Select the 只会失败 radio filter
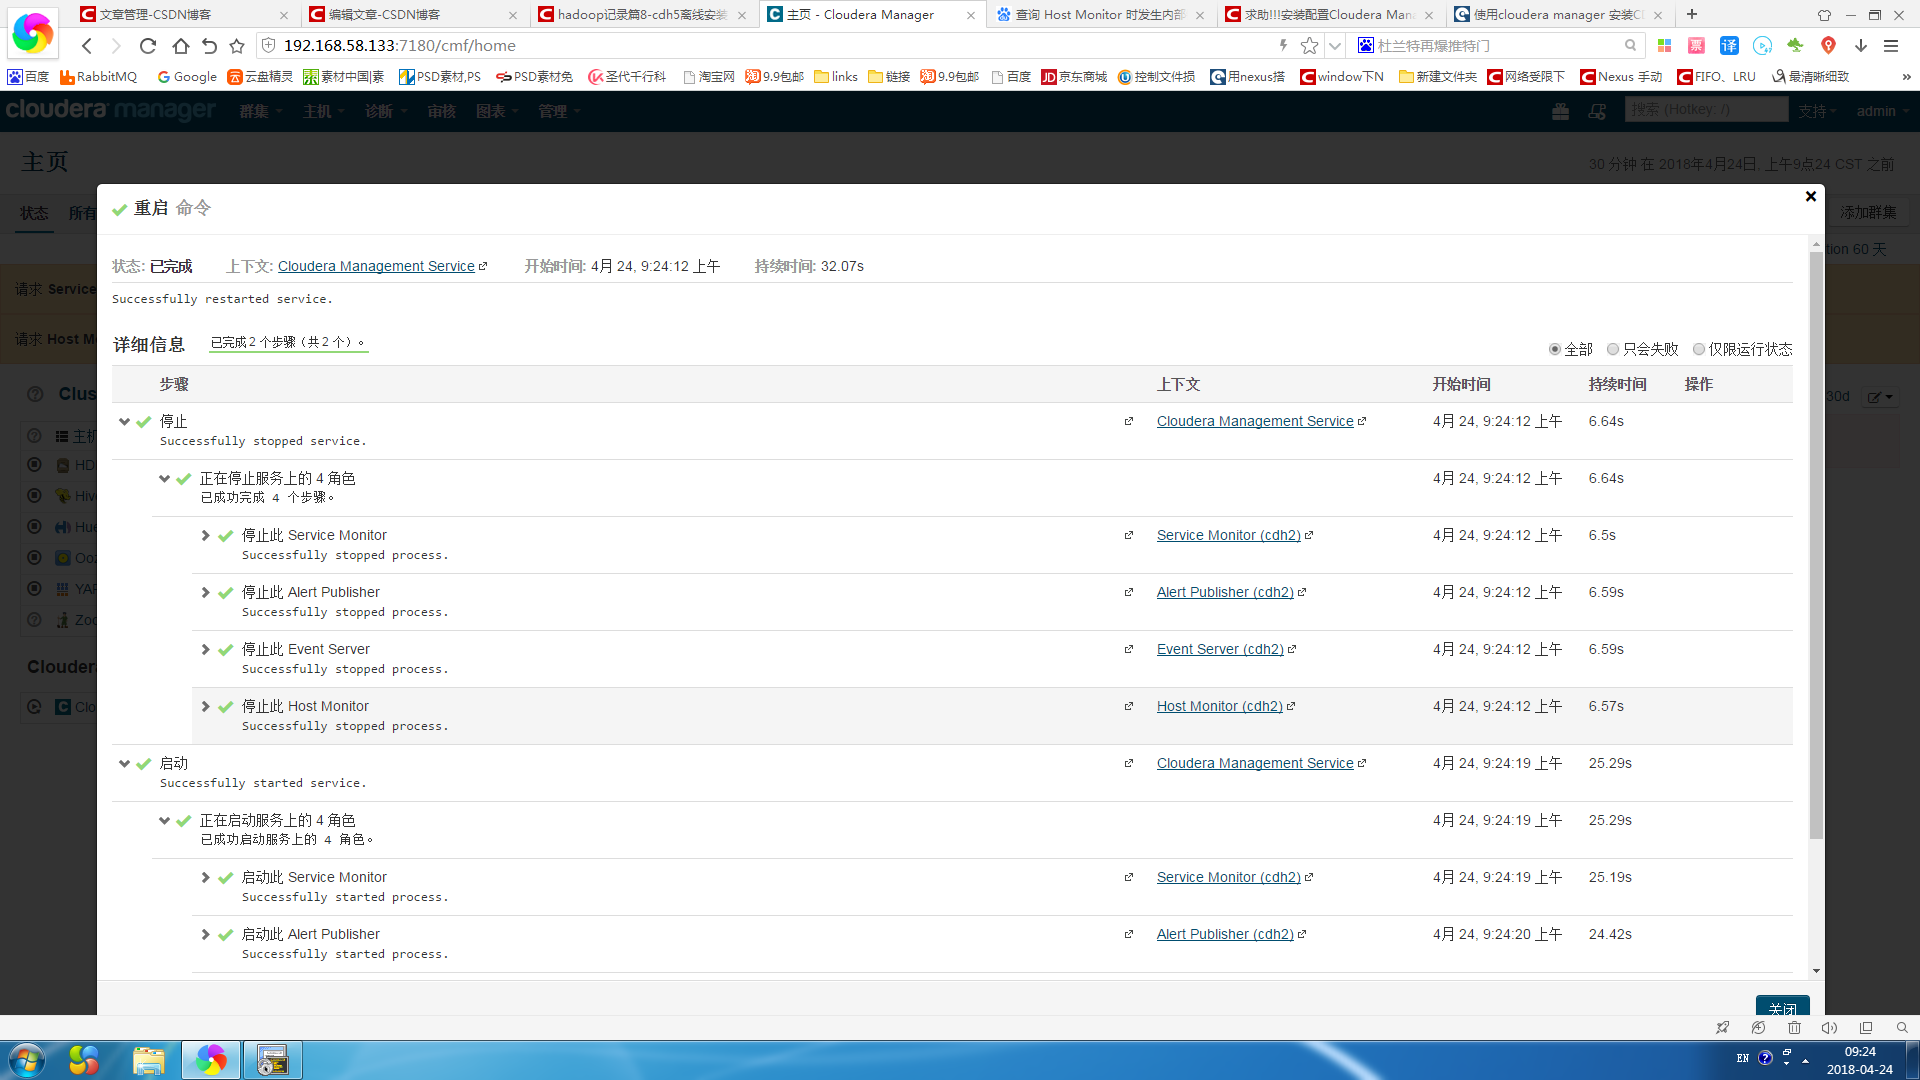The height and width of the screenshot is (1080, 1920). pos(1613,349)
